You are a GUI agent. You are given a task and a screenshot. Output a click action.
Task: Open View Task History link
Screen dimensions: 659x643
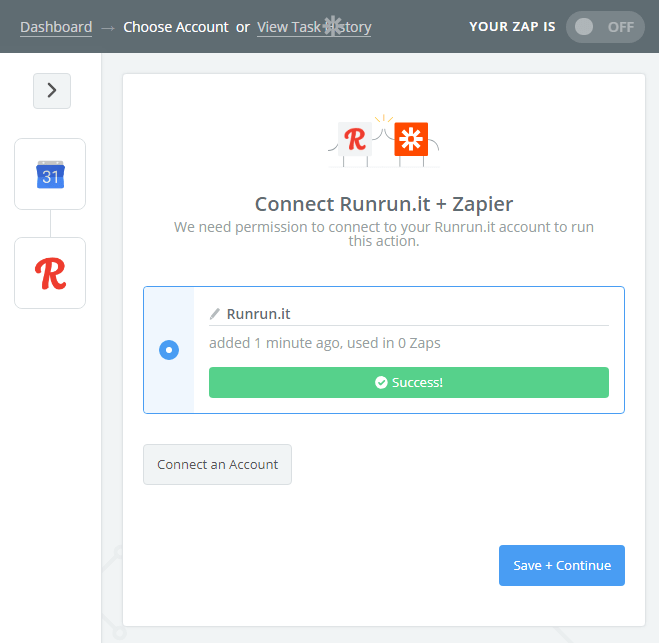(314, 27)
